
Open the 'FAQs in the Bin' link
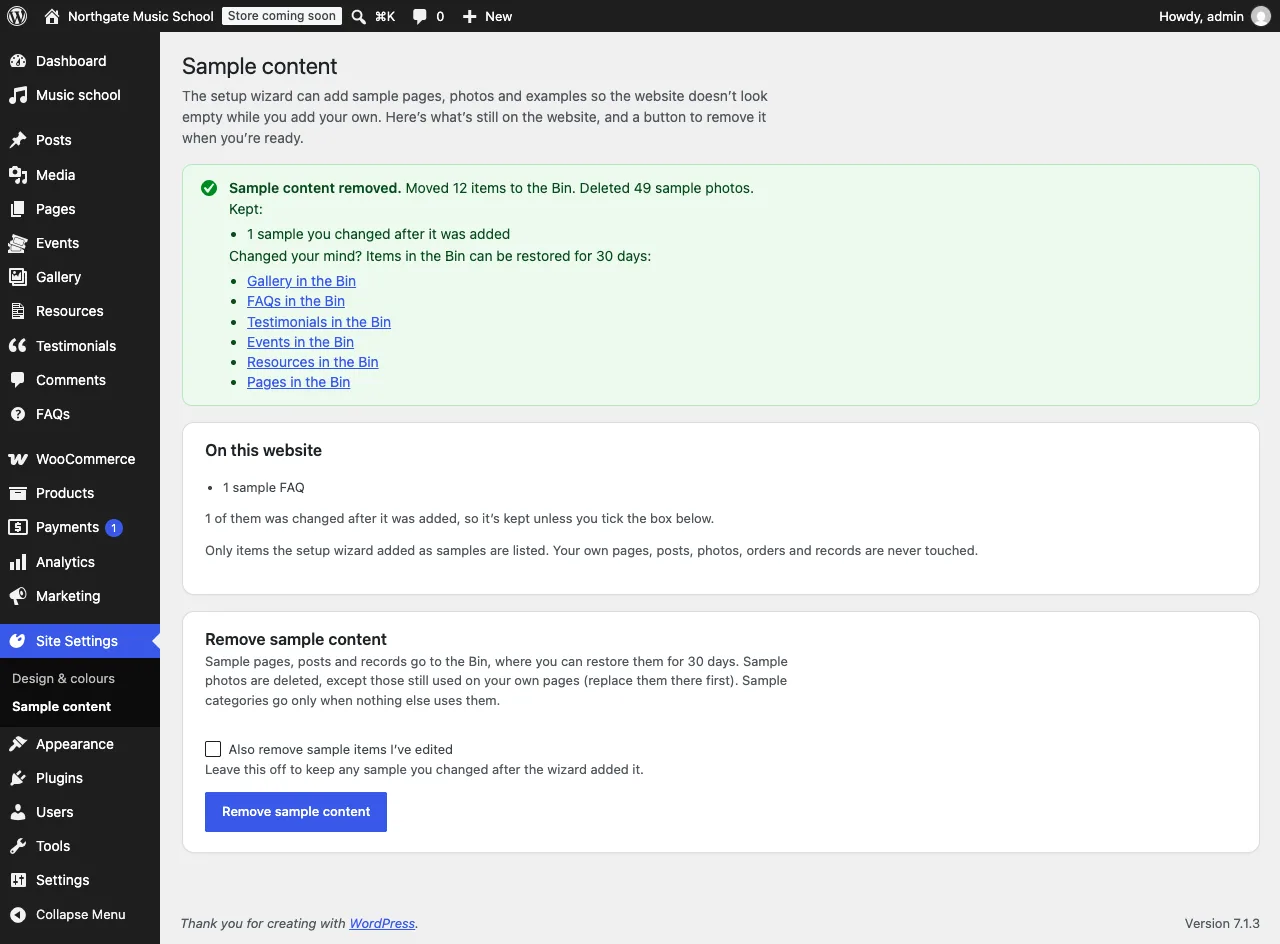(x=296, y=301)
